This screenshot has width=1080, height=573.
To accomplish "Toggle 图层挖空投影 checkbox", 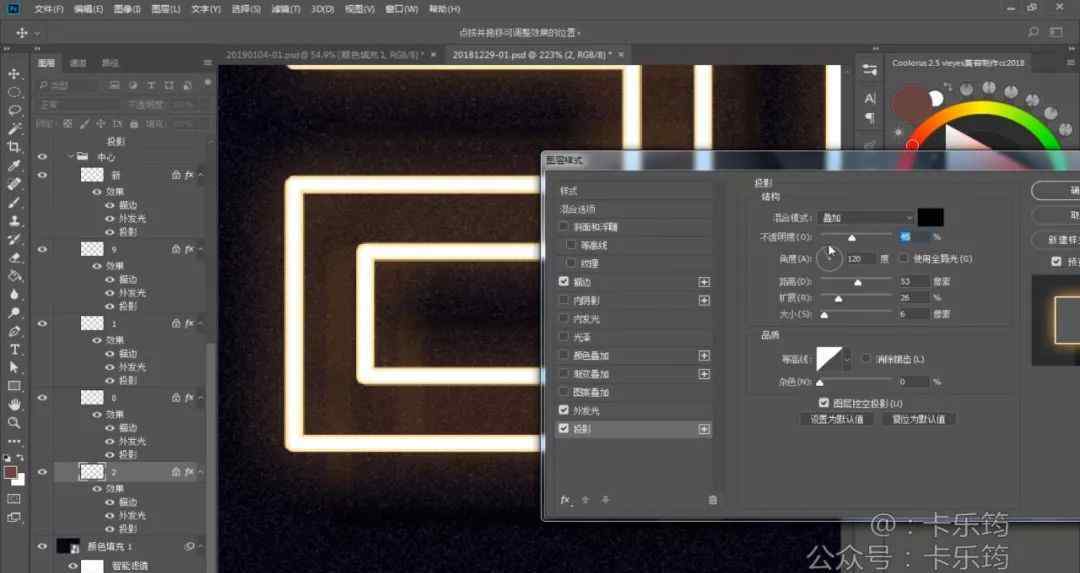I will click(x=824, y=403).
